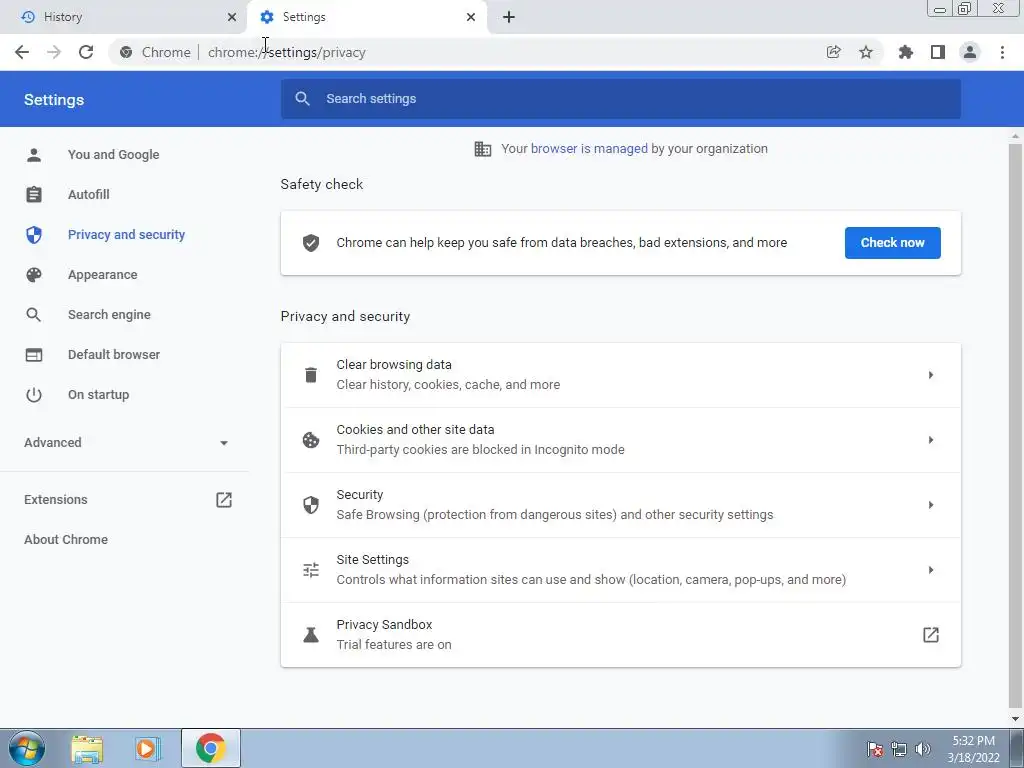Expand the Site Settings row arrow
The height and width of the screenshot is (768, 1024).
coord(931,570)
